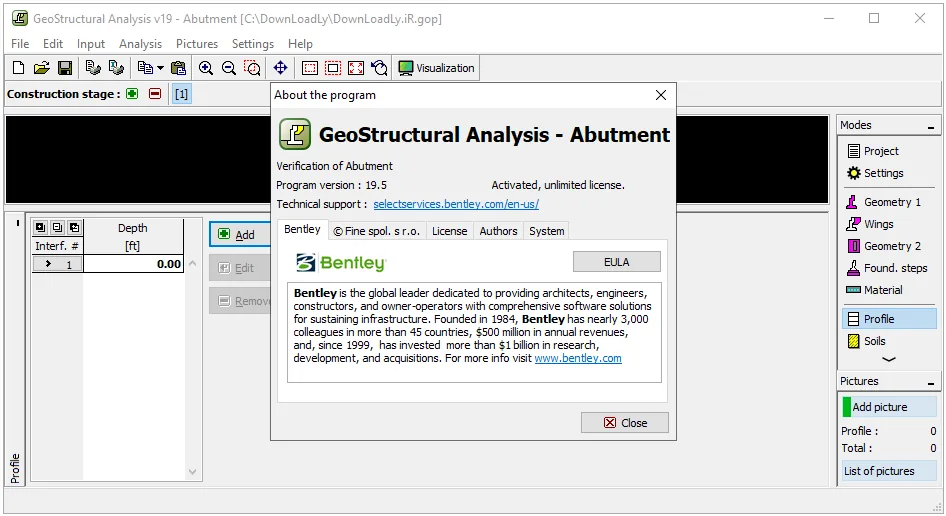Activate the pan move arrows tool

pyautogui.click(x=281, y=68)
